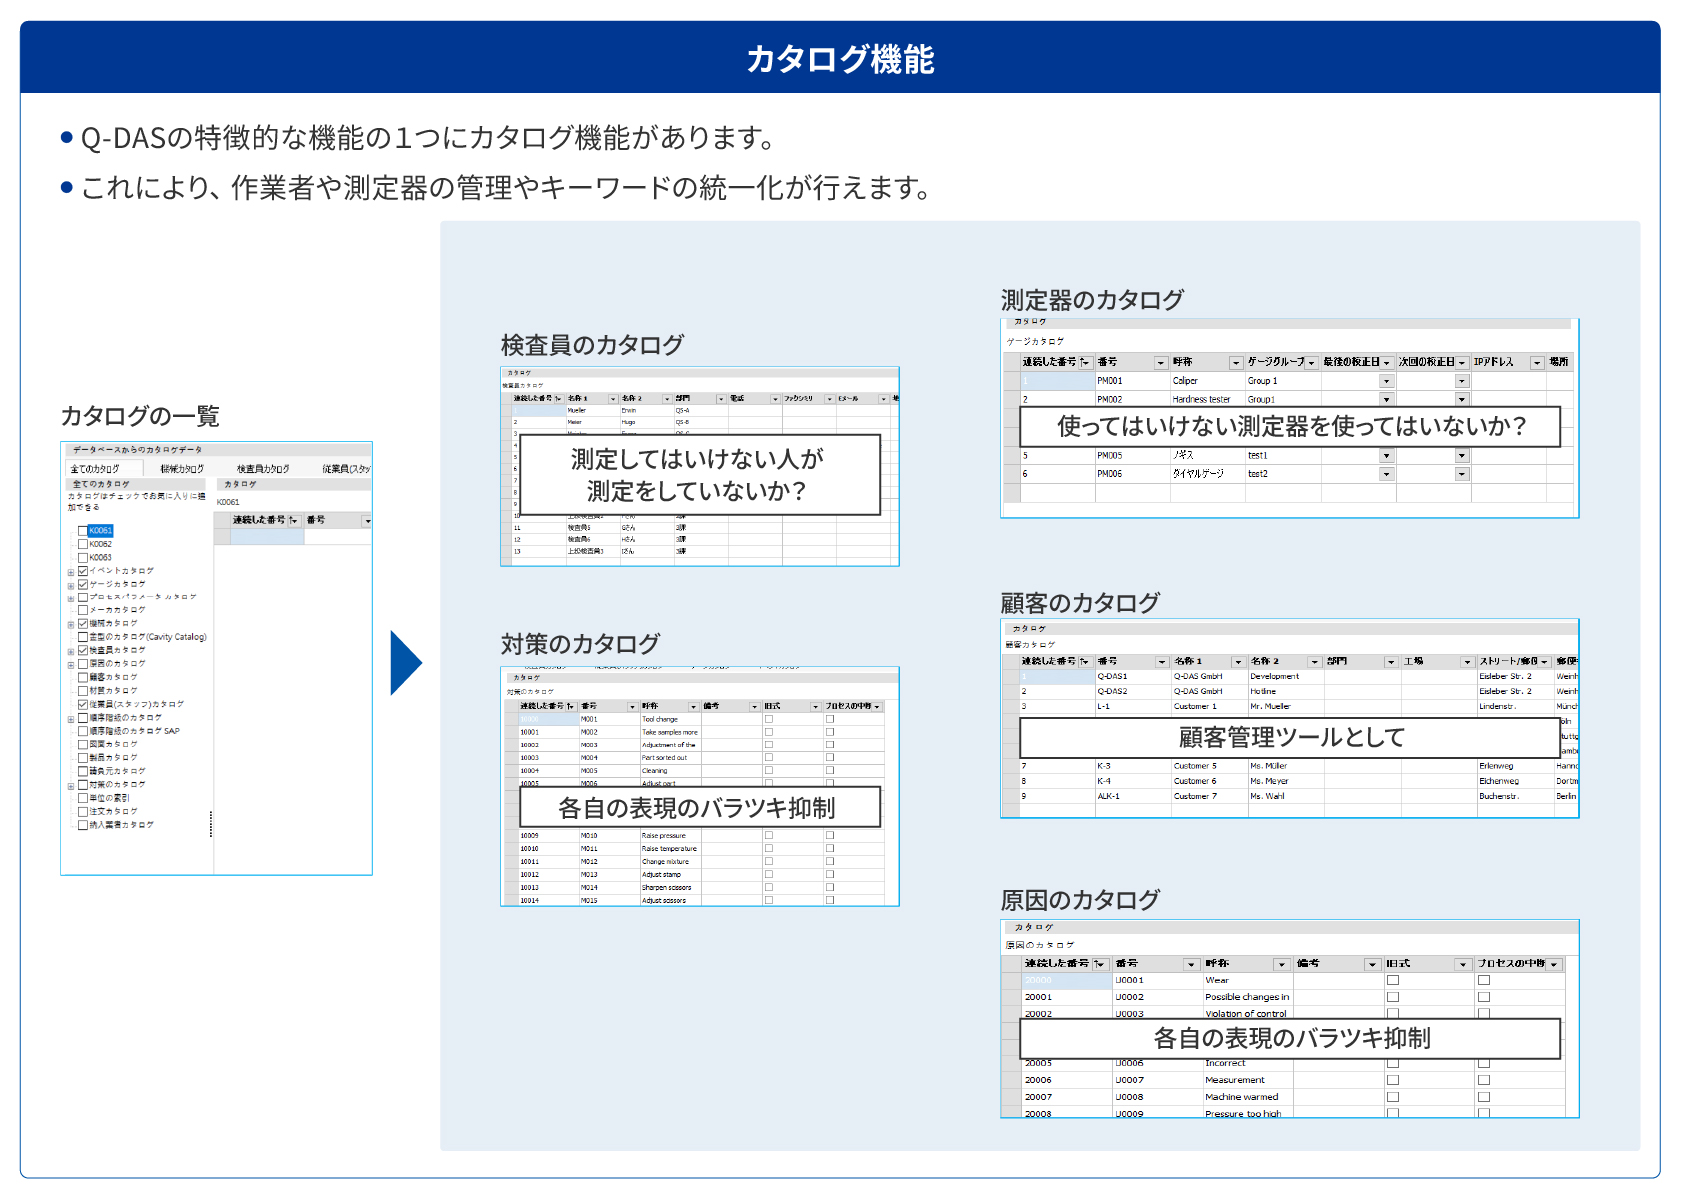
Task: Select the ALK-1 number cell
Action: pos(1132,796)
